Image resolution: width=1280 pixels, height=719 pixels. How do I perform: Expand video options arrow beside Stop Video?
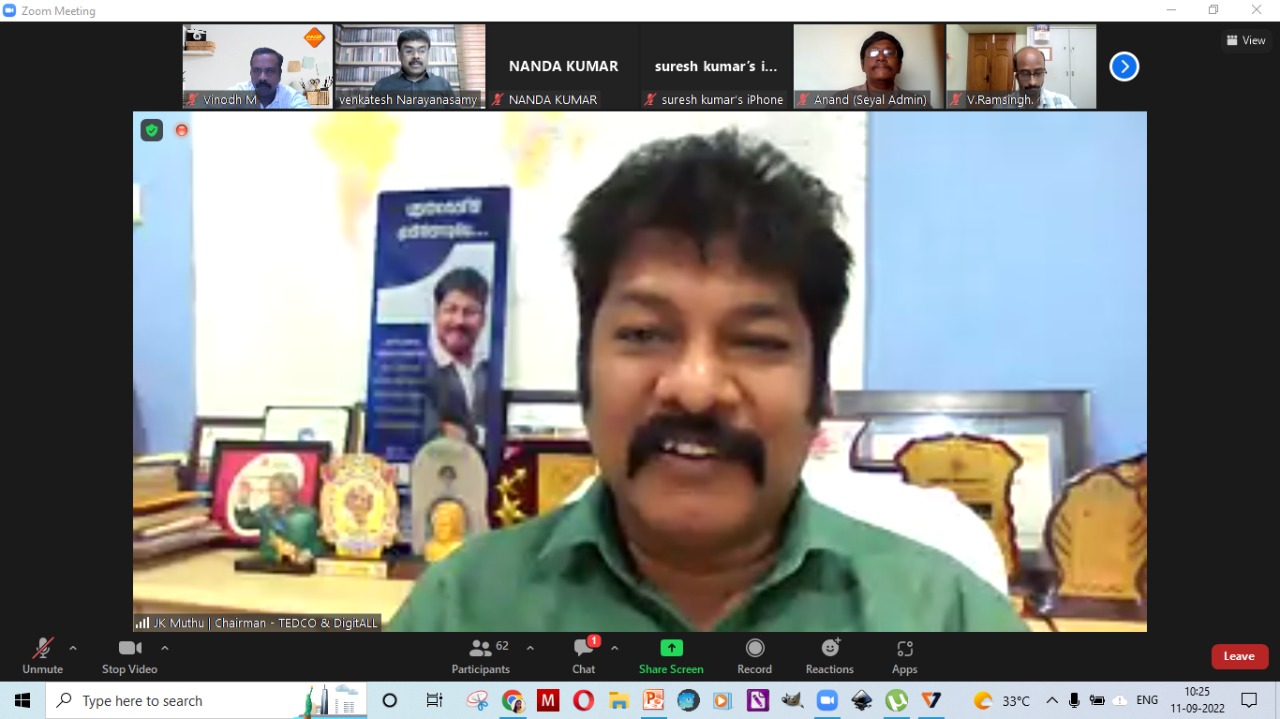(165, 648)
